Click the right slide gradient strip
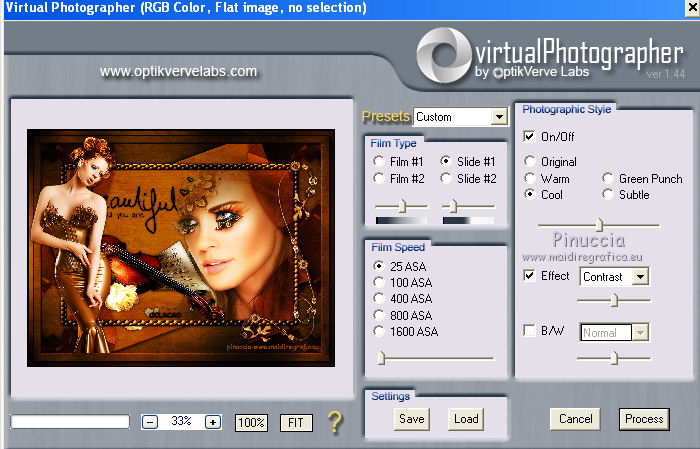The width and height of the screenshot is (700, 449). [468, 220]
